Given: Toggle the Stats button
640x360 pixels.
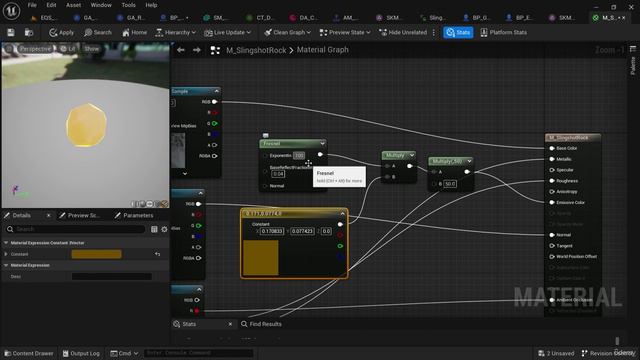Looking at the screenshot, I should point(458,32).
